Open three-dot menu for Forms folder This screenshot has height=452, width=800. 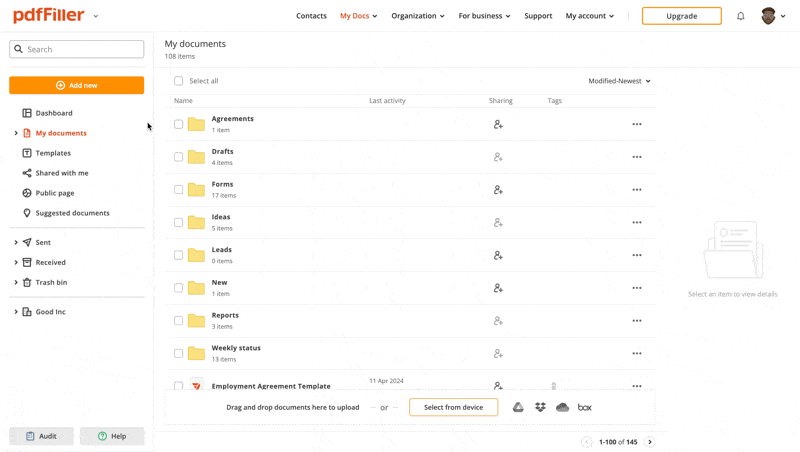coord(637,190)
